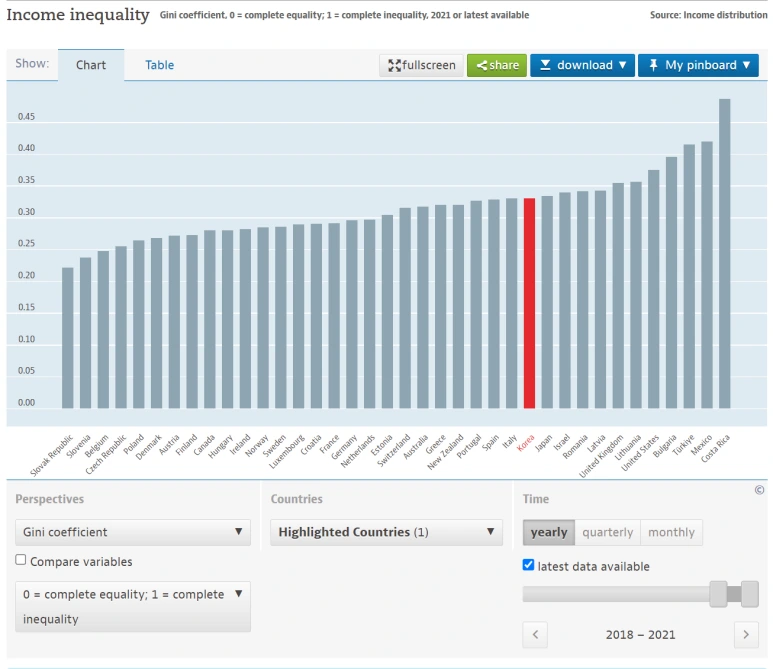
Task: Click the copyright symbol icon
Action: (x=759, y=490)
